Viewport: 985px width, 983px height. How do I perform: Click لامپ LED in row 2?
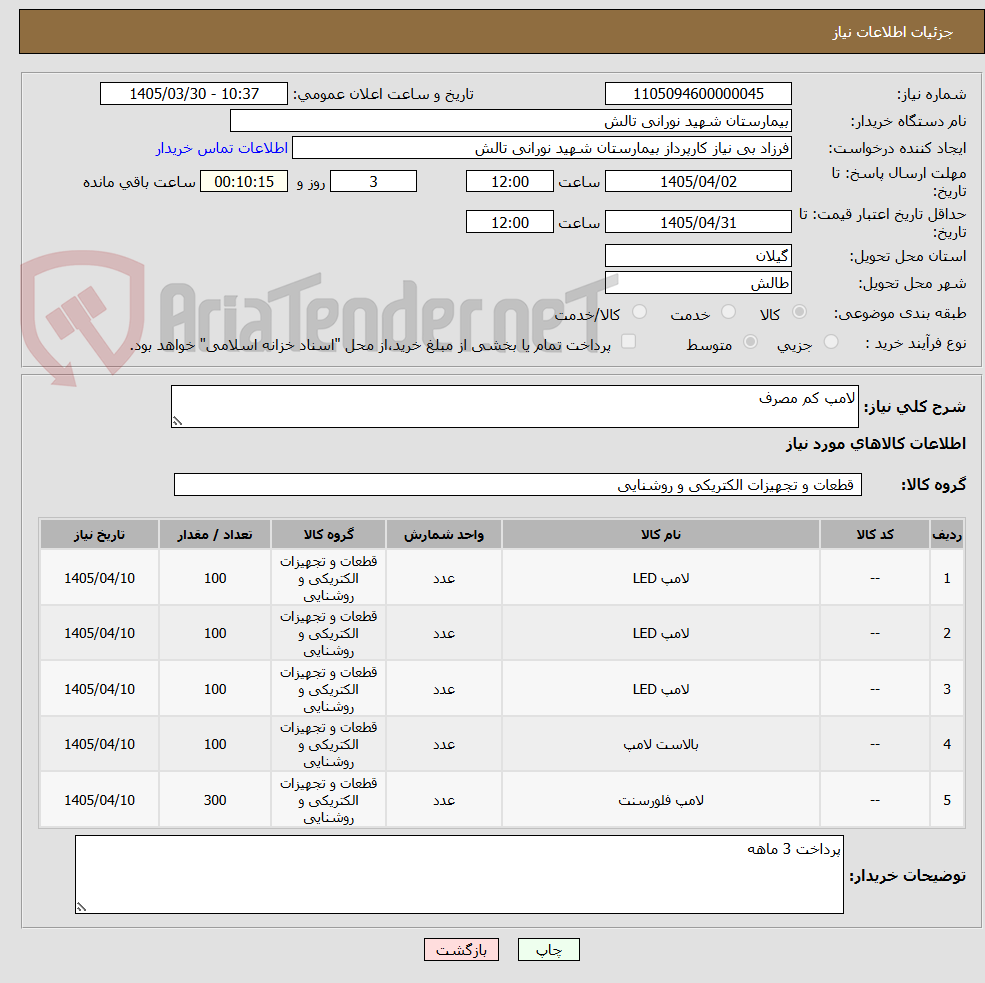(x=661, y=634)
